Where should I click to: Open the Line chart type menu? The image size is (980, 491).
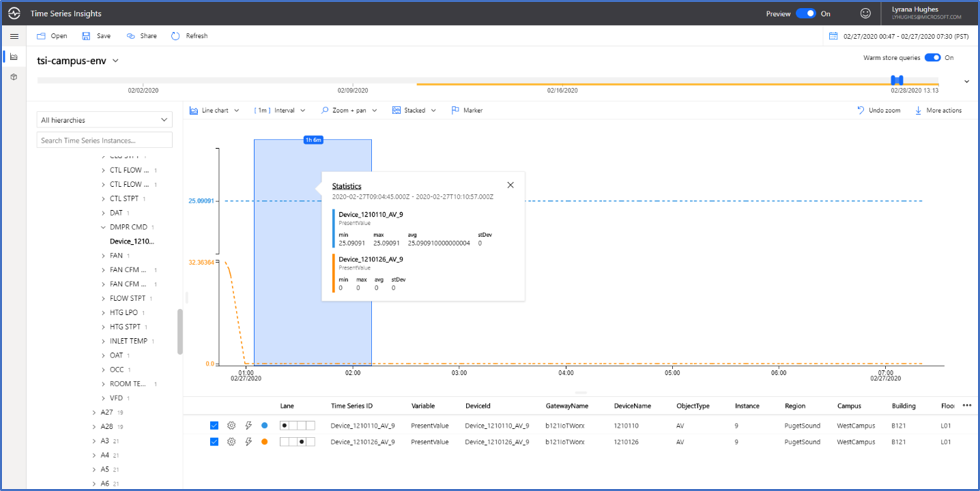(214, 111)
